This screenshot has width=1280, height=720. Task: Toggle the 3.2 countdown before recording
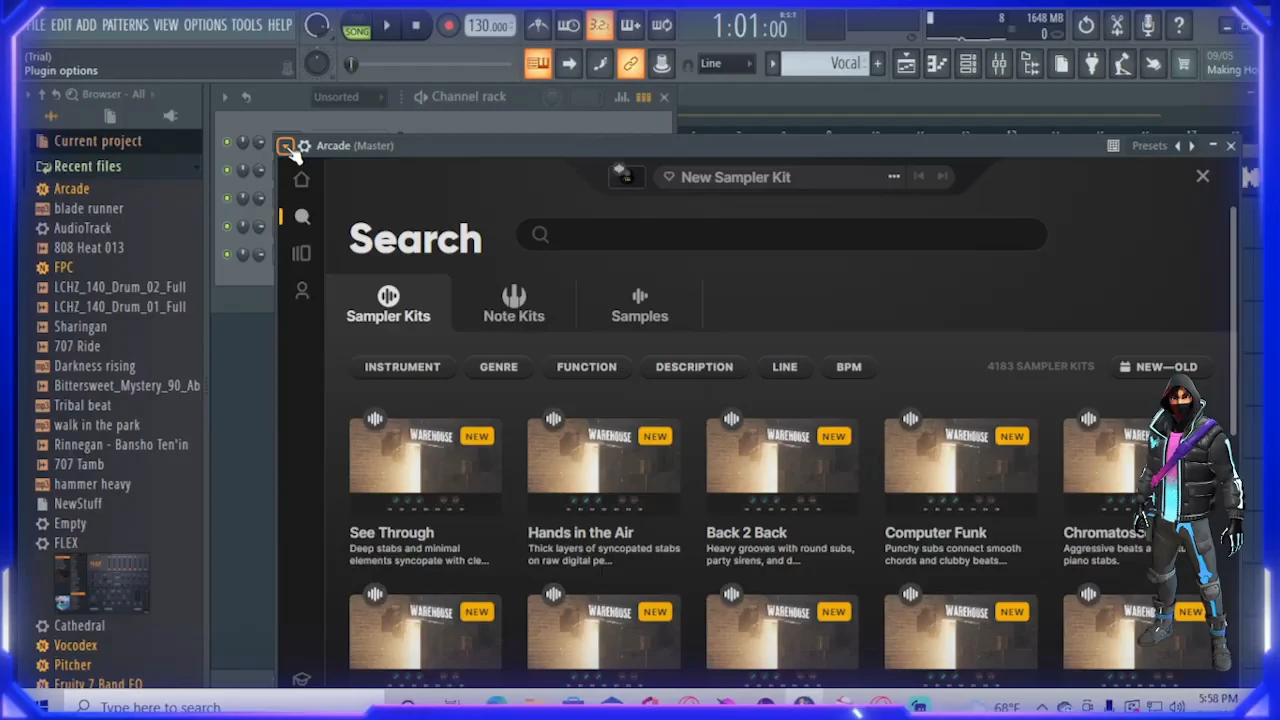coord(600,26)
